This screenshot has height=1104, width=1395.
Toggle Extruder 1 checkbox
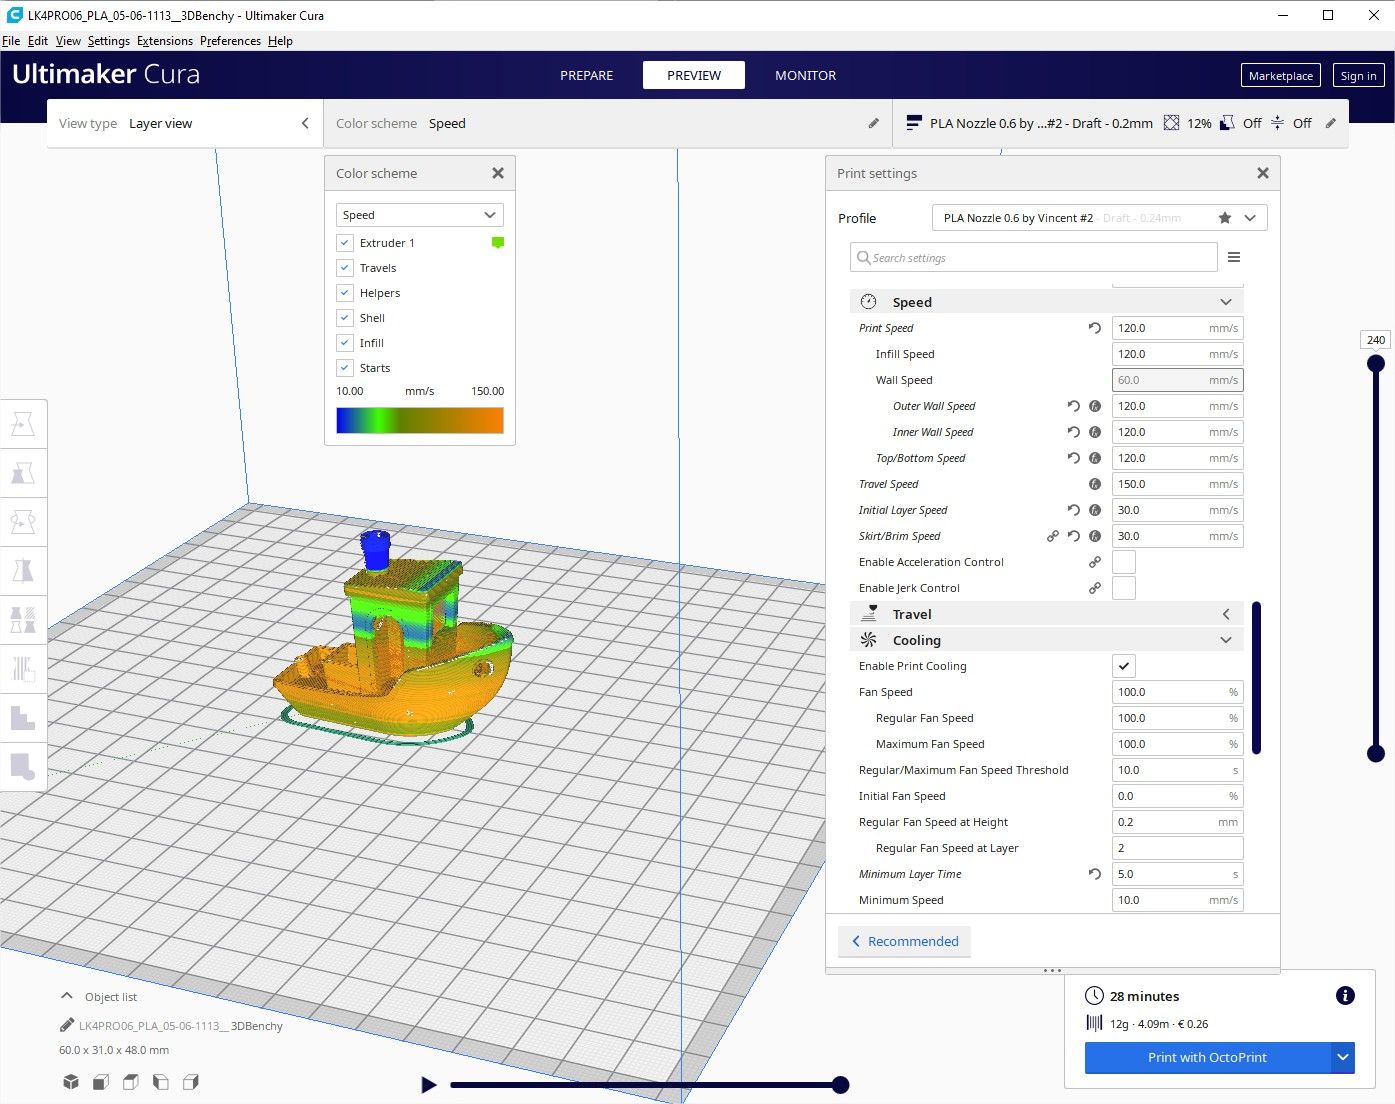345,243
